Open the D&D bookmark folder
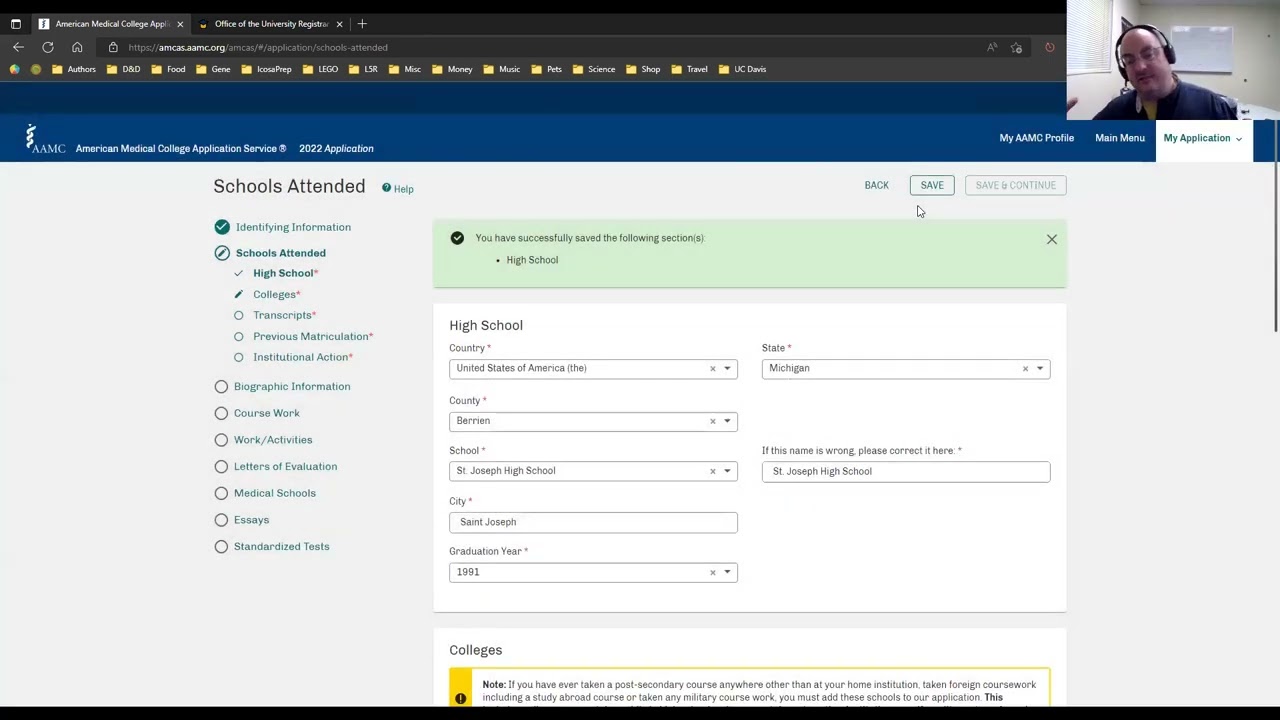The width and height of the screenshot is (1280, 720). click(123, 69)
